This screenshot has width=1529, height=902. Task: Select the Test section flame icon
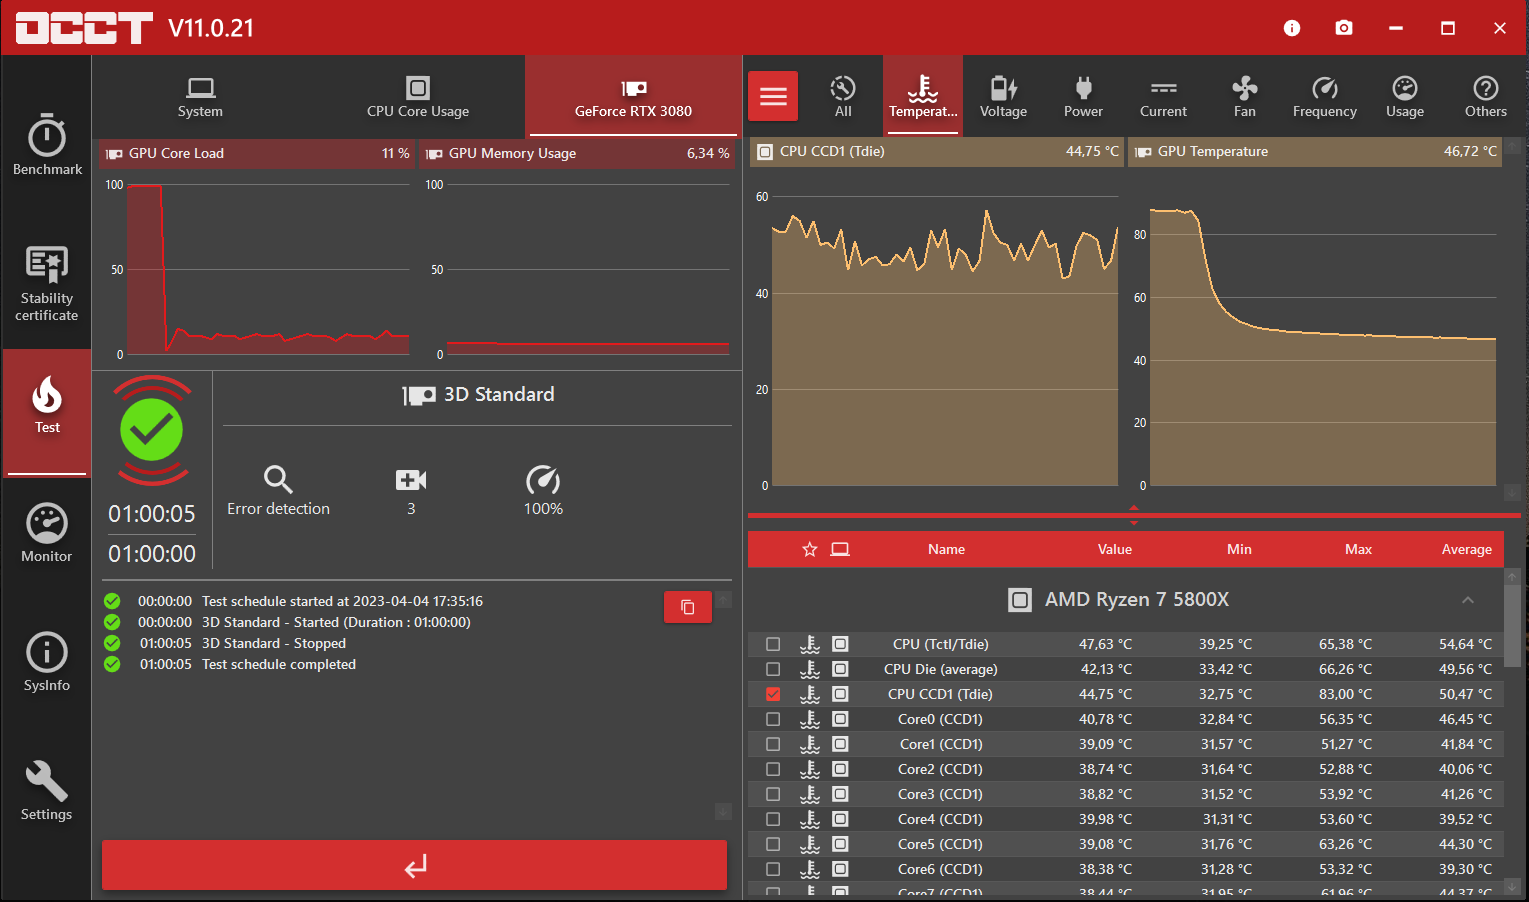coord(47,395)
